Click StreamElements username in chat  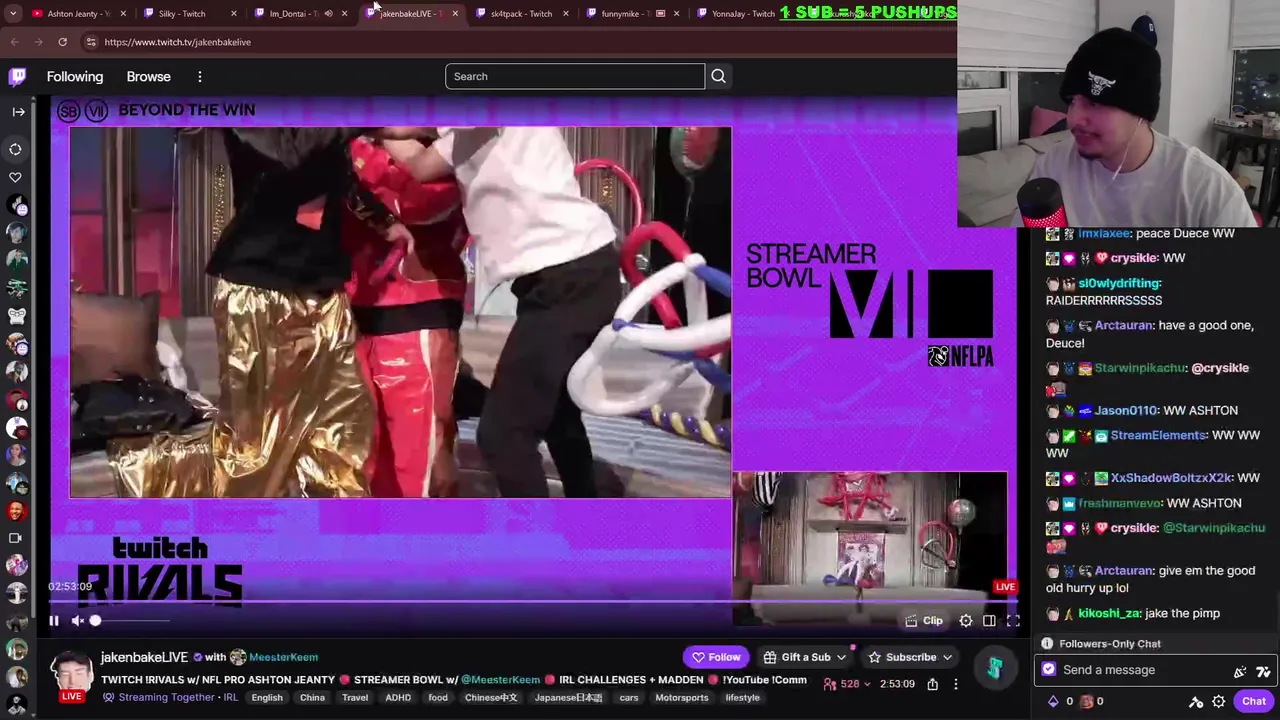tap(1157, 436)
